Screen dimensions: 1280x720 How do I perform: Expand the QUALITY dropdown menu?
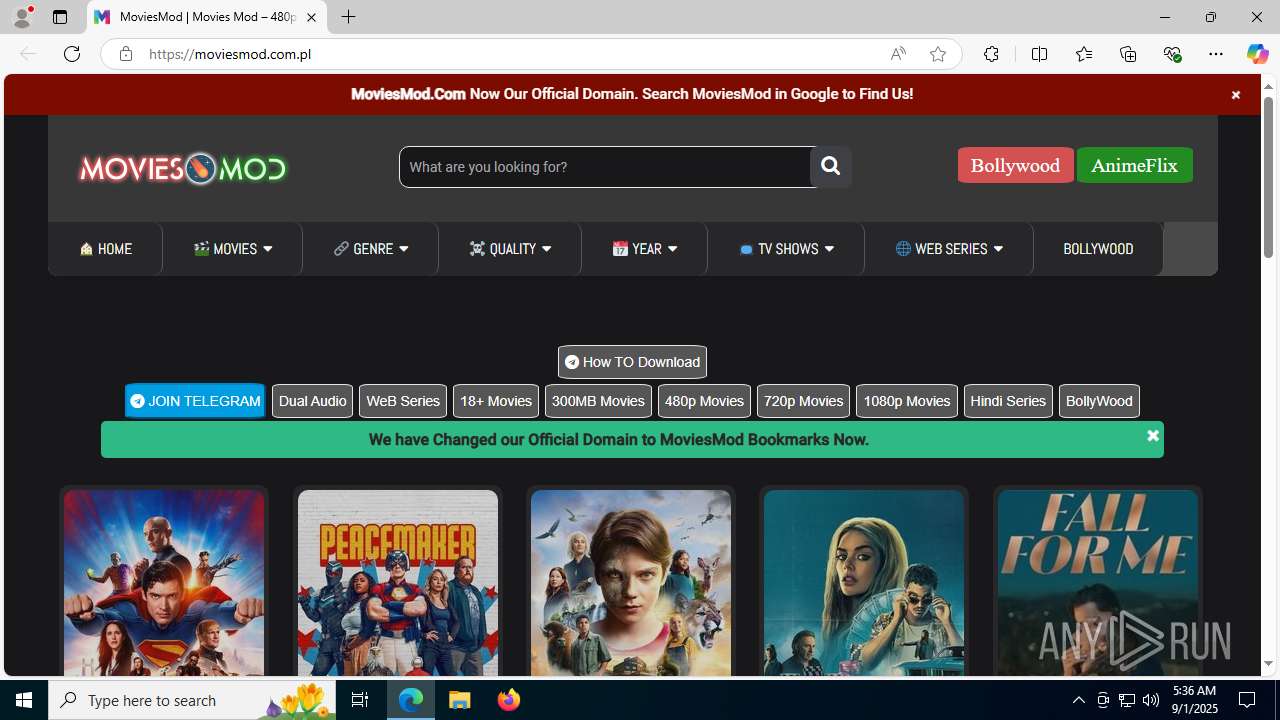[510, 249]
